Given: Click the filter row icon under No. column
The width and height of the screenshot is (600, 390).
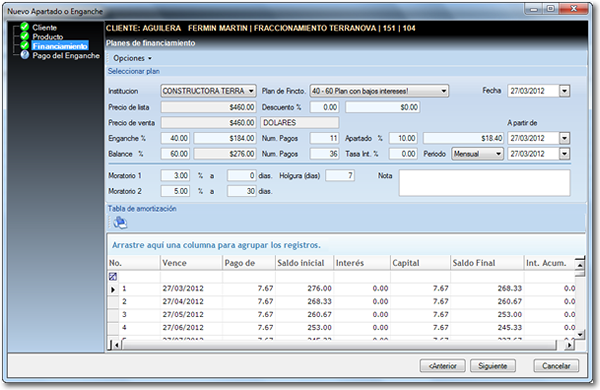Looking at the screenshot, I should pos(113,276).
